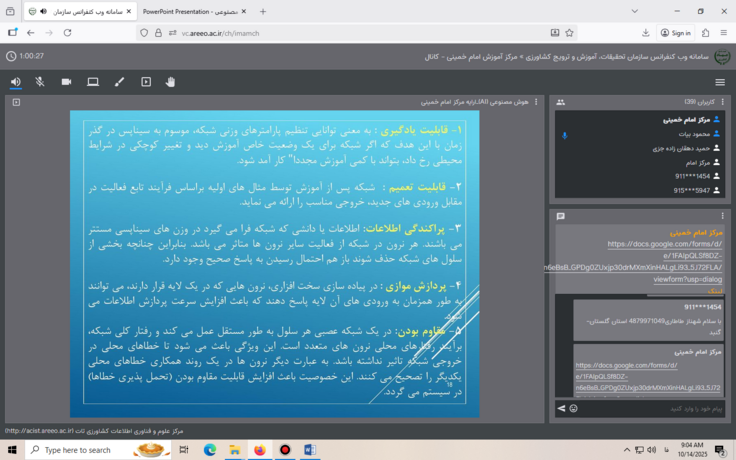This screenshot has width=736, height=460.
Task: Open the acist.areeo.ac.ir footer link
Action: click(39, 431)
